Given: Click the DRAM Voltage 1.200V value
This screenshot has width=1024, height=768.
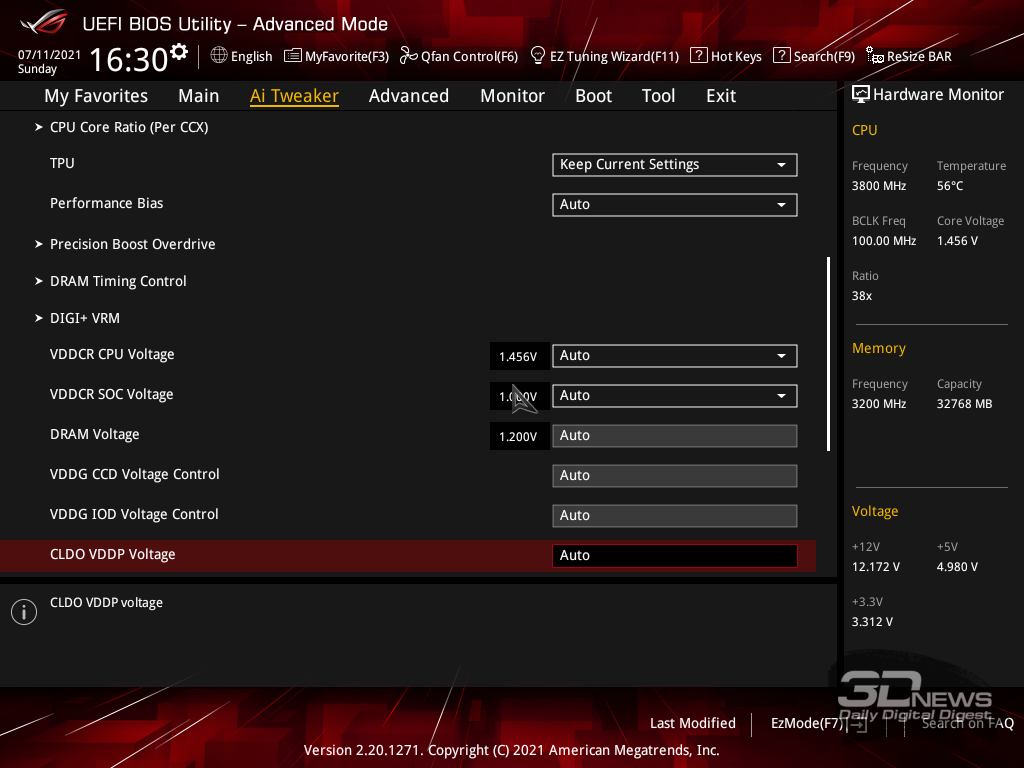Looking at the screenshot, I should 518,436.
